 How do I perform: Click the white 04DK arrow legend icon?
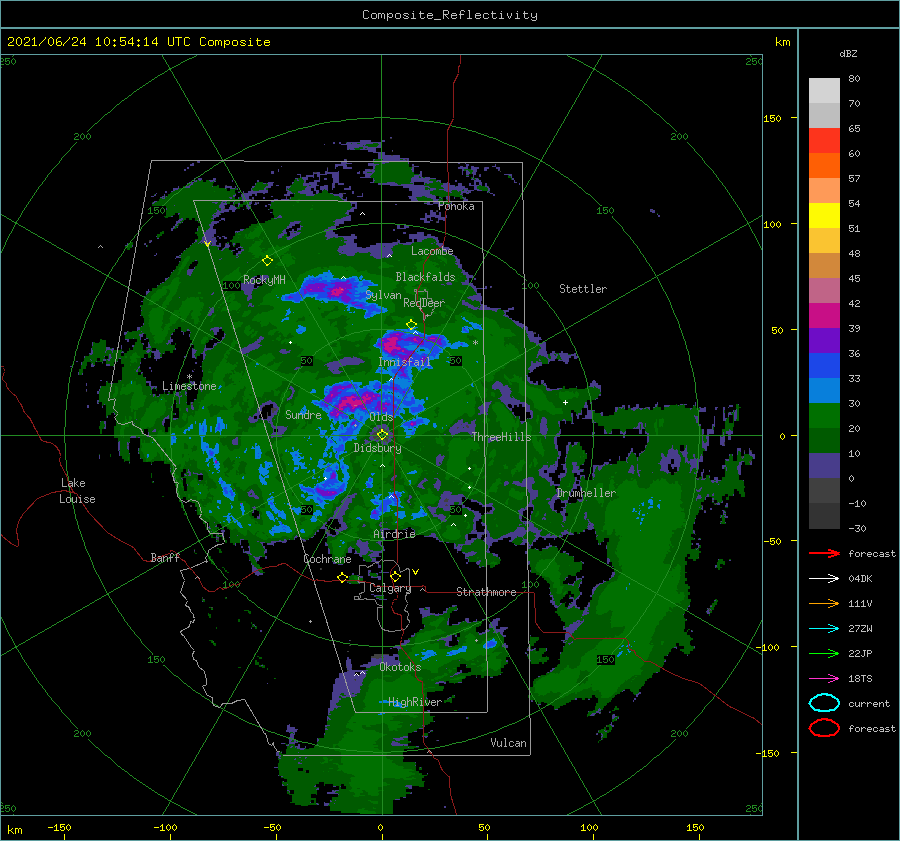coord(824,579)
